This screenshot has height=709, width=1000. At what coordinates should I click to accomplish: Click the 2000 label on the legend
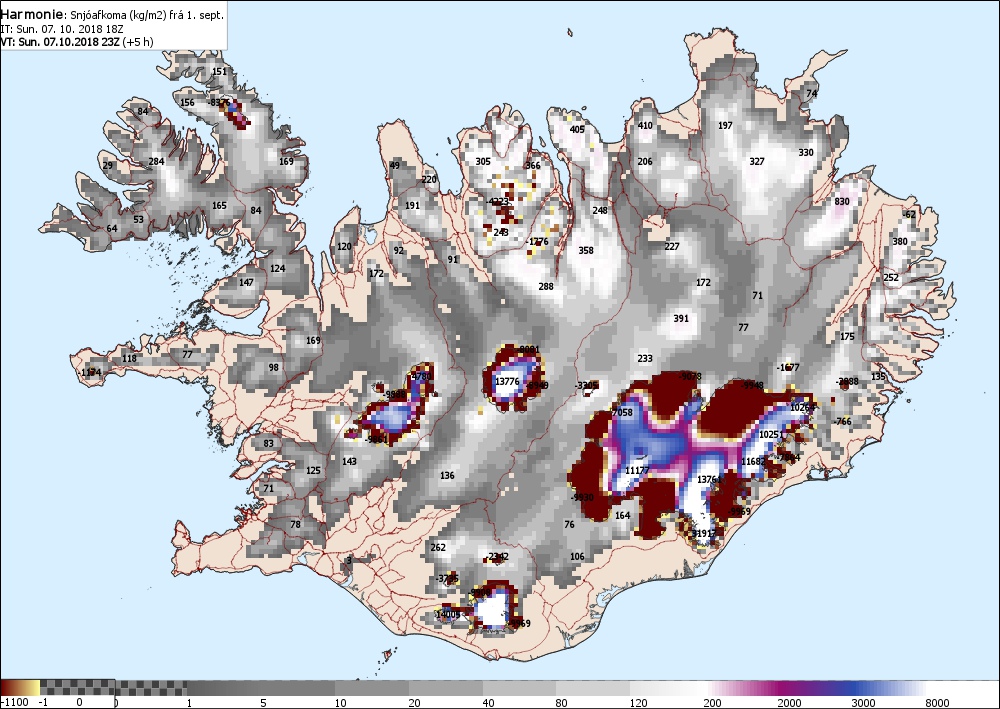coord(789,703)
